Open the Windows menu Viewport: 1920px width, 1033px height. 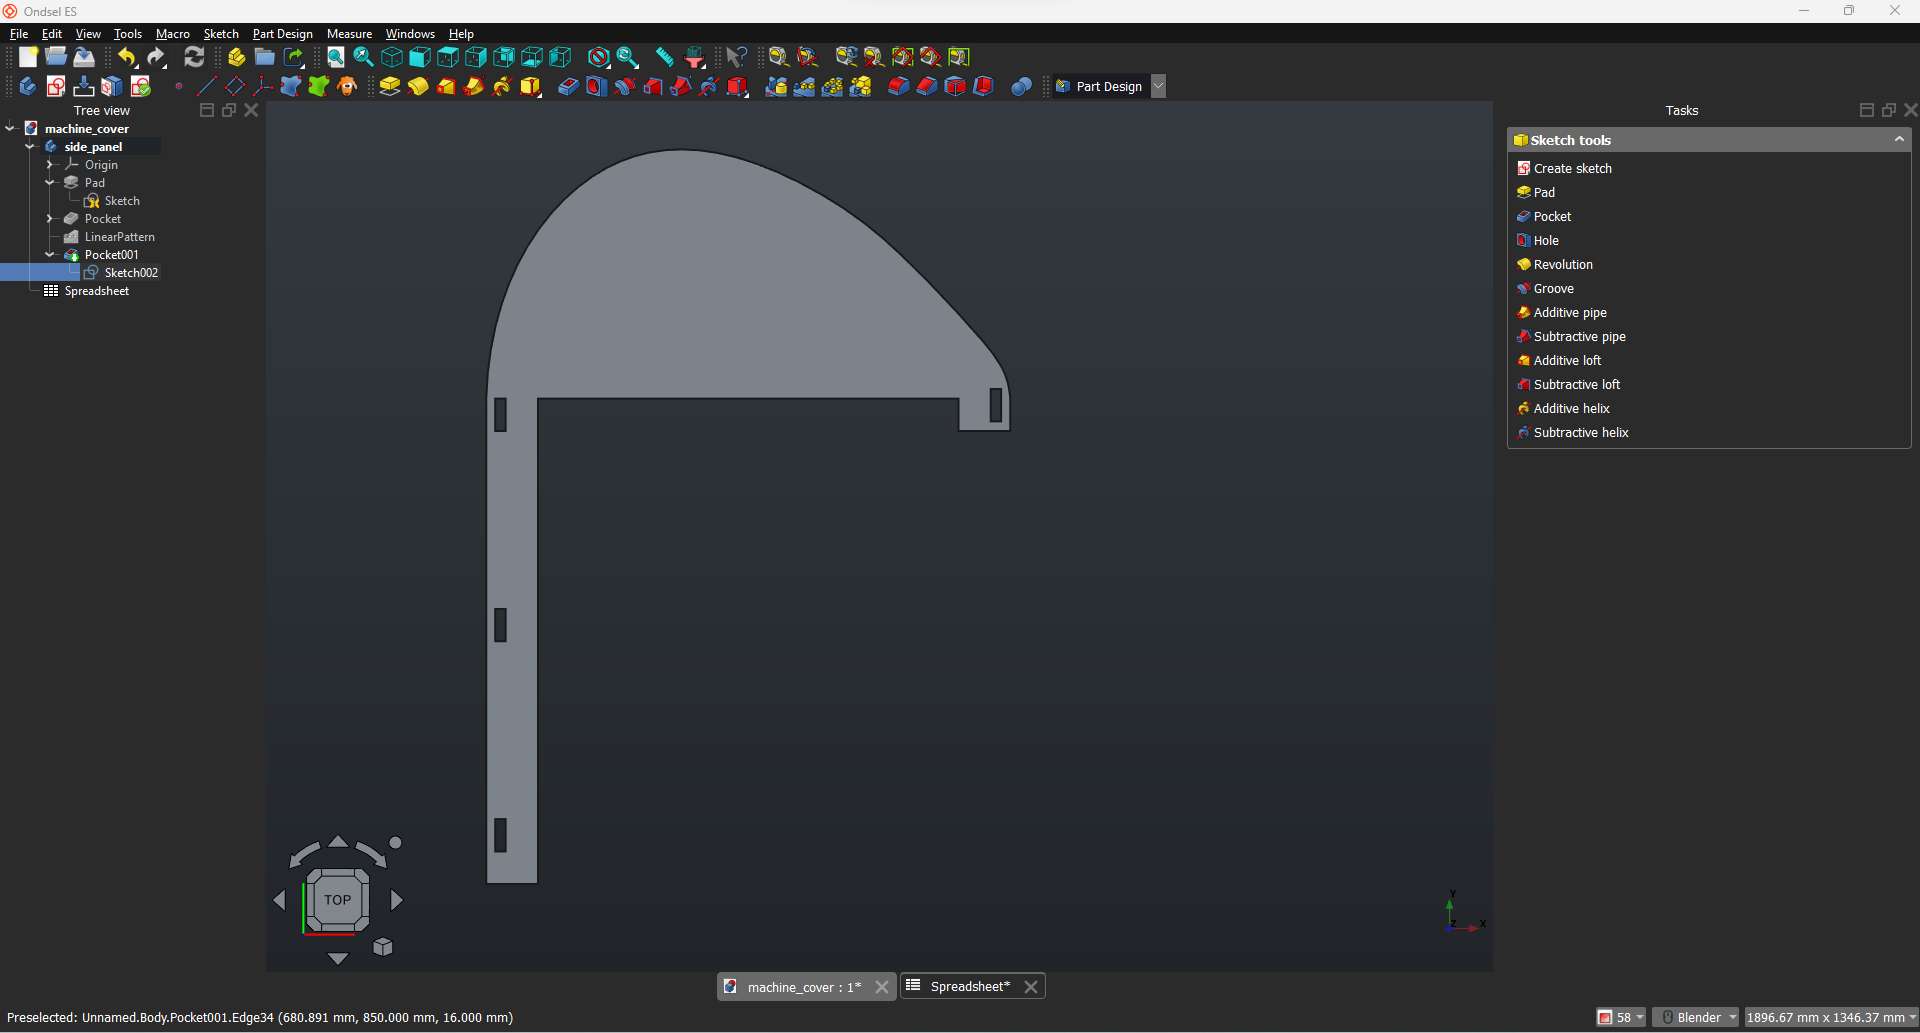[x=410, y=34]
